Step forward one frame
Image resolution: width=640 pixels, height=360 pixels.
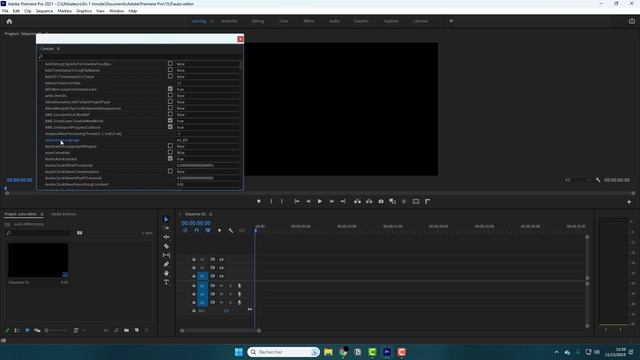click(x=331, y=201)
